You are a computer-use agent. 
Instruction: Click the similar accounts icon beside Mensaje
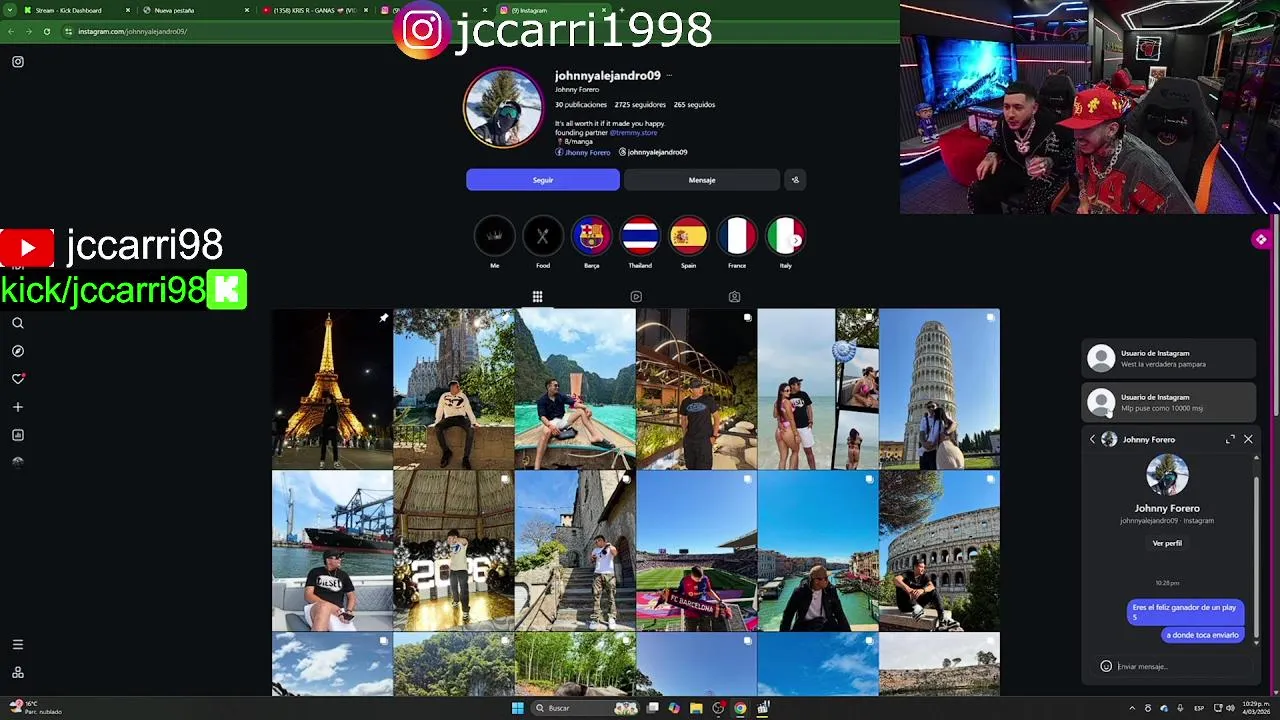[795, 180]
